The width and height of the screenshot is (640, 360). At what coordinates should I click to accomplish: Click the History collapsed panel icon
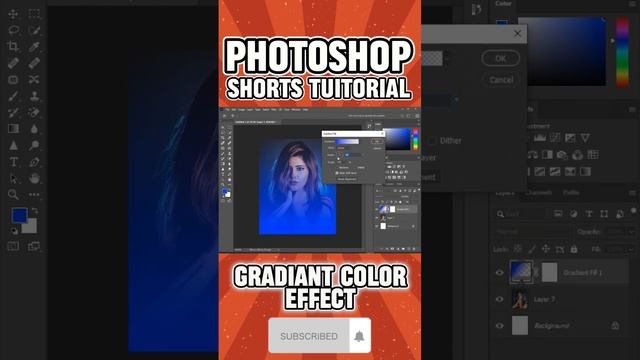coord(476,9)
